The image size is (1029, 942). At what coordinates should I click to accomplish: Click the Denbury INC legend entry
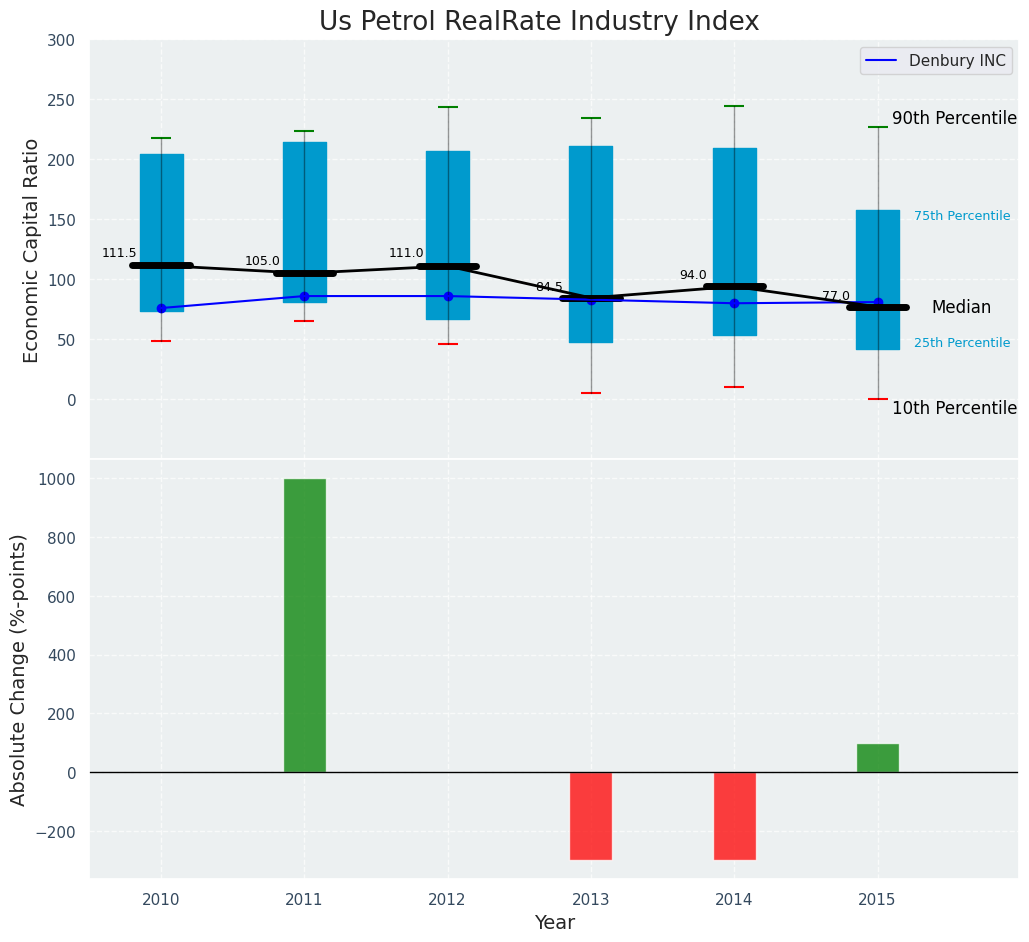coord(956,61)
